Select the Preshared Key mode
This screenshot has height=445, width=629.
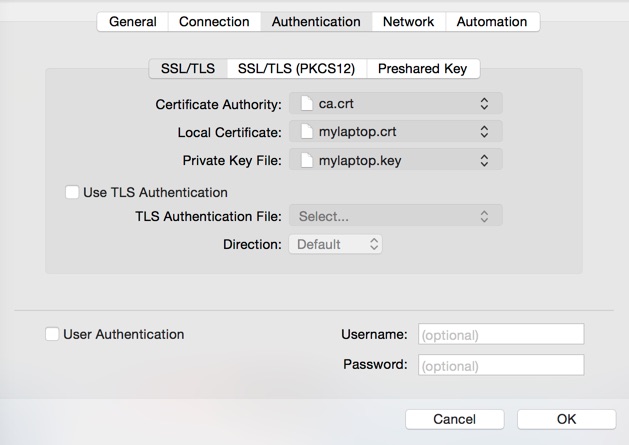point(423,69)
